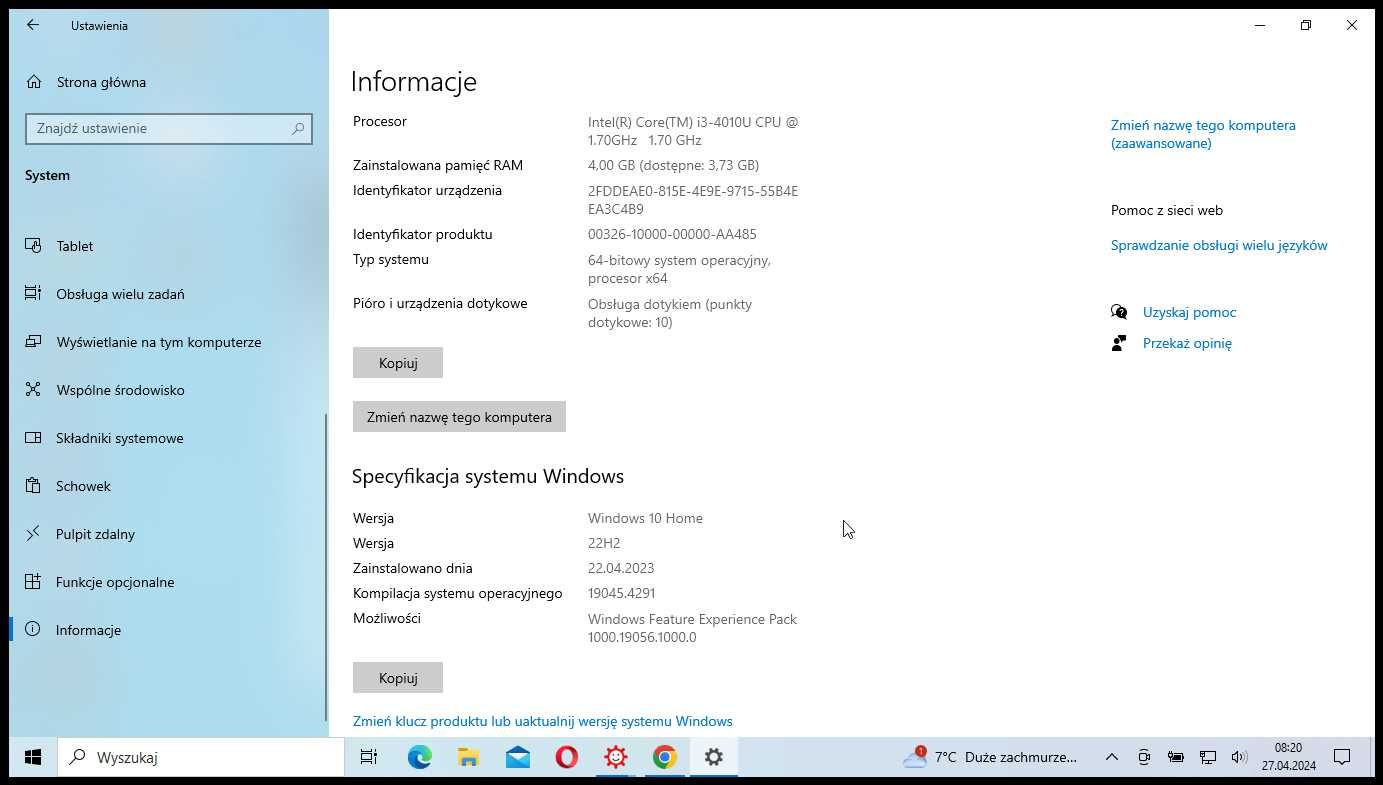This screenshot has width=1383, height=785.
Task: Open the red gear app on taskbar
Action: tap(615, 757)
